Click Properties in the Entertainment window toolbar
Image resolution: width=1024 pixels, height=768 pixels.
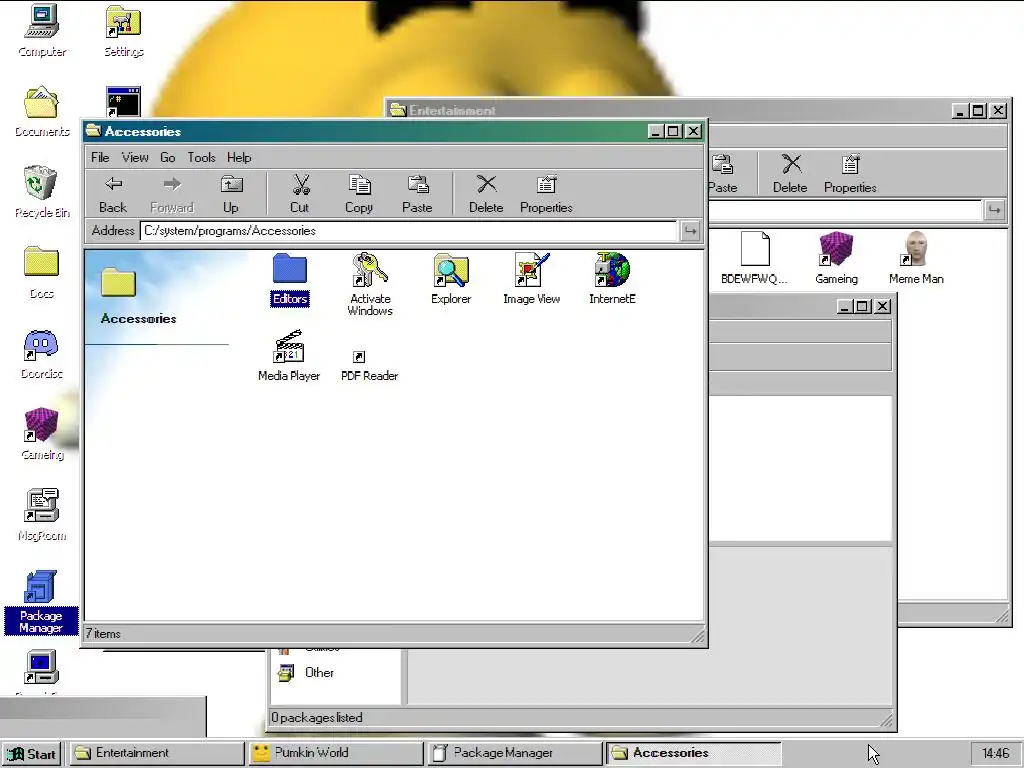(850, 174)
